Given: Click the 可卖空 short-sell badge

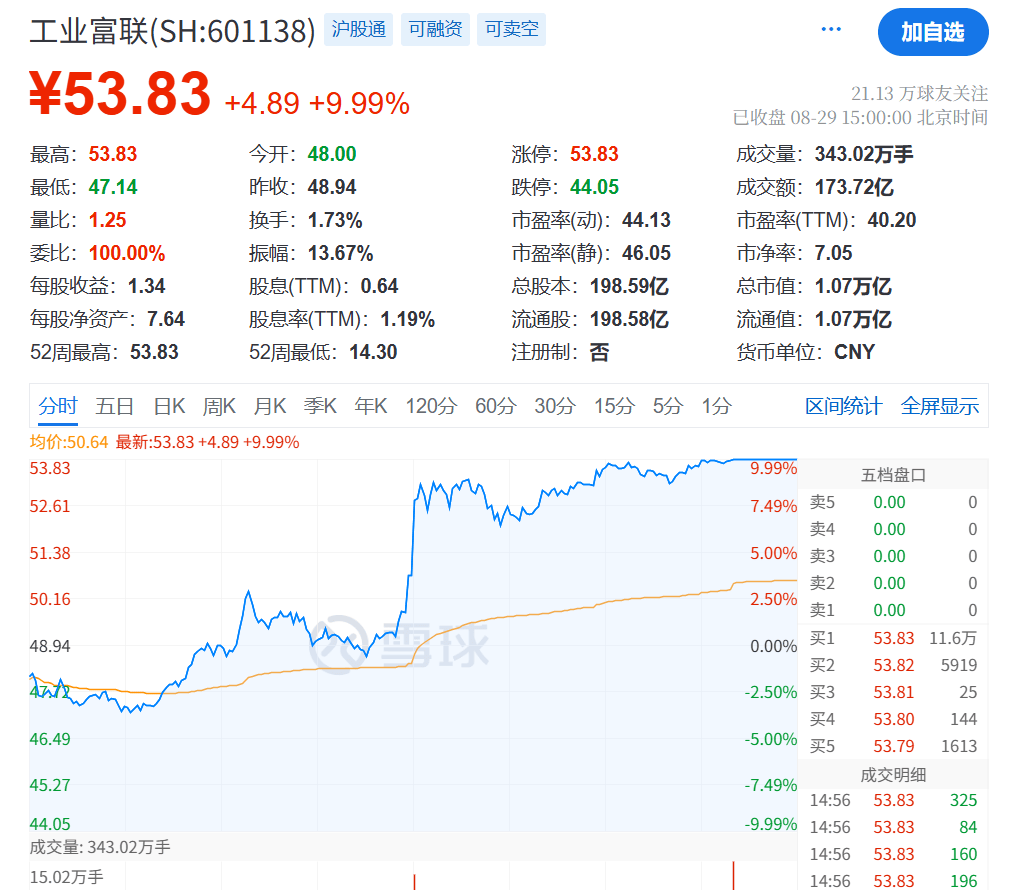Looking at the screenshot, I should pyautogui.click(x=510, y=29).
